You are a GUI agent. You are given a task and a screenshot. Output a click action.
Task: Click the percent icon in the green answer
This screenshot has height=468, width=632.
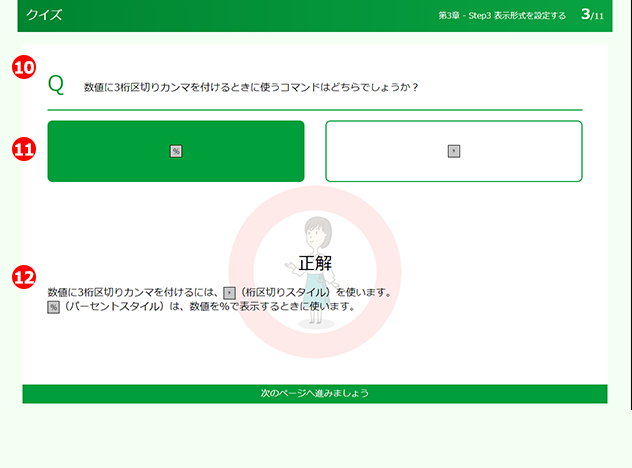176,151
